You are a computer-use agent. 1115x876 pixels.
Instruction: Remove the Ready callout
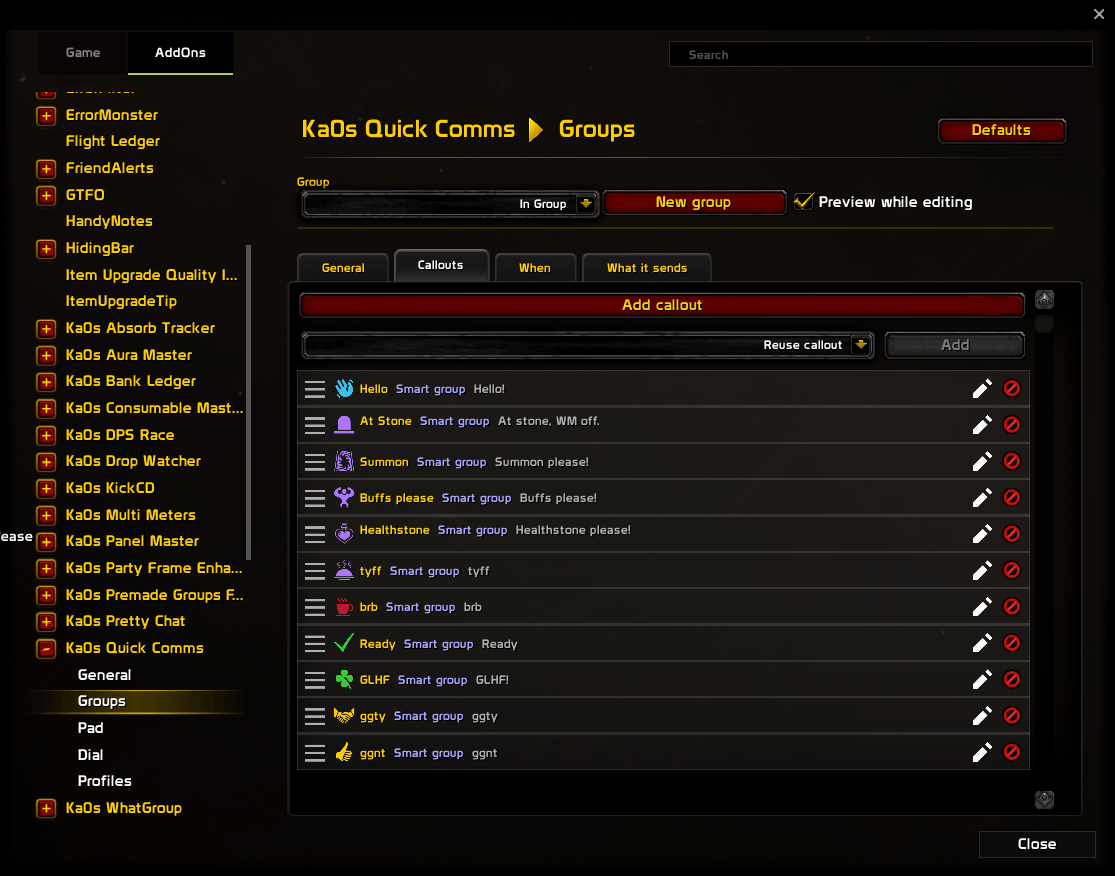pyautogui.click(x=1012, y=642)
